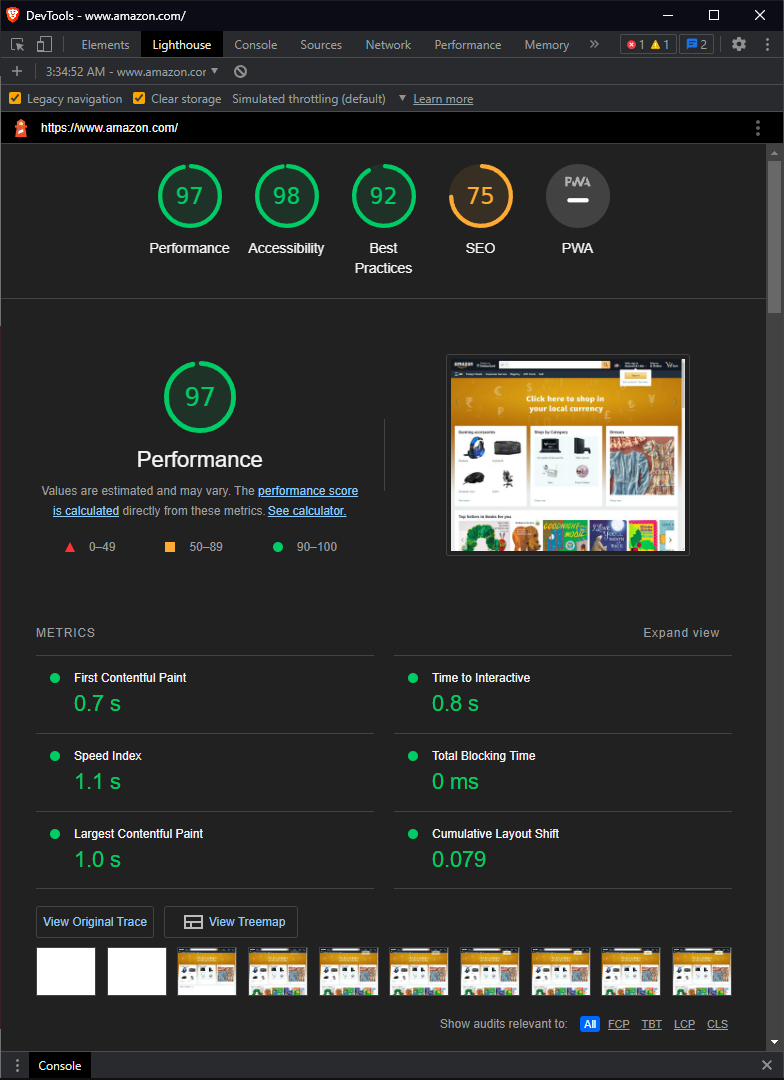The image size is (784, 1080).
Task: Click the final Amazon page screenshot
Action: 568,455
